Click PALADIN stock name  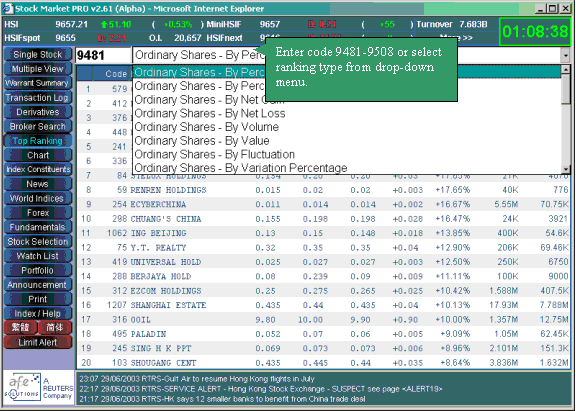pos(148,334)
